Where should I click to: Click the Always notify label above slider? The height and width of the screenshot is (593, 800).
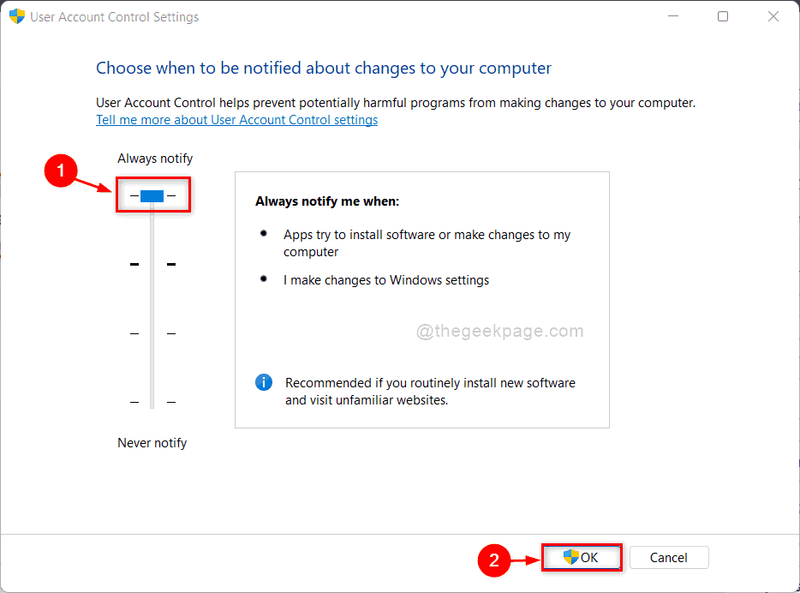pos(155,159)
